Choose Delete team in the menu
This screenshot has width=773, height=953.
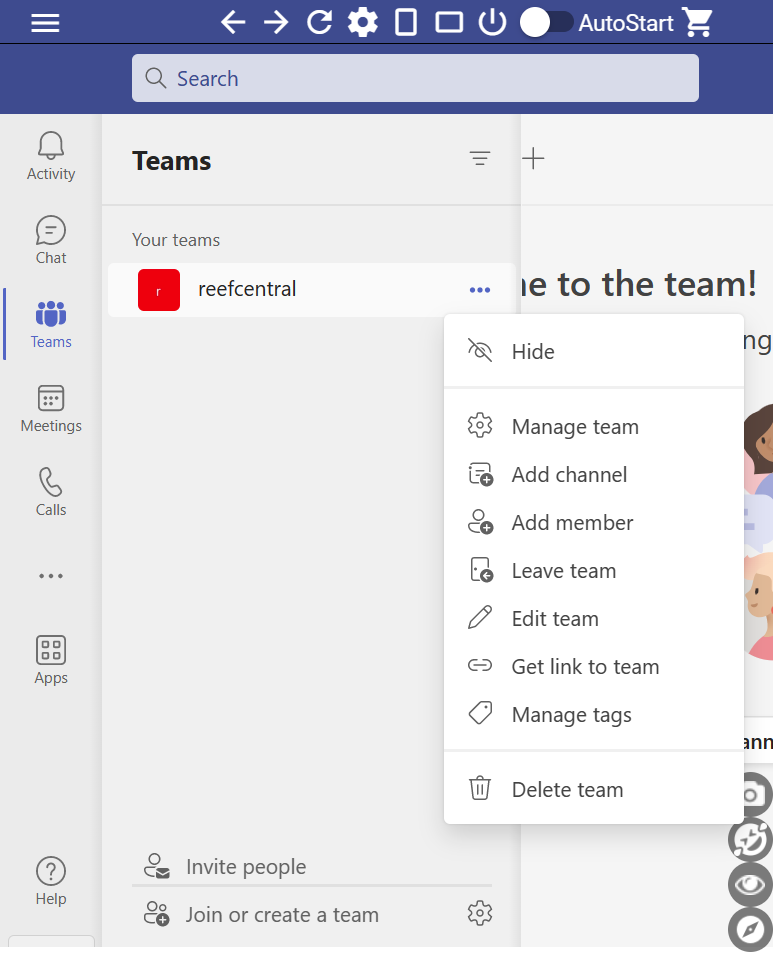[x=567, y=790]
